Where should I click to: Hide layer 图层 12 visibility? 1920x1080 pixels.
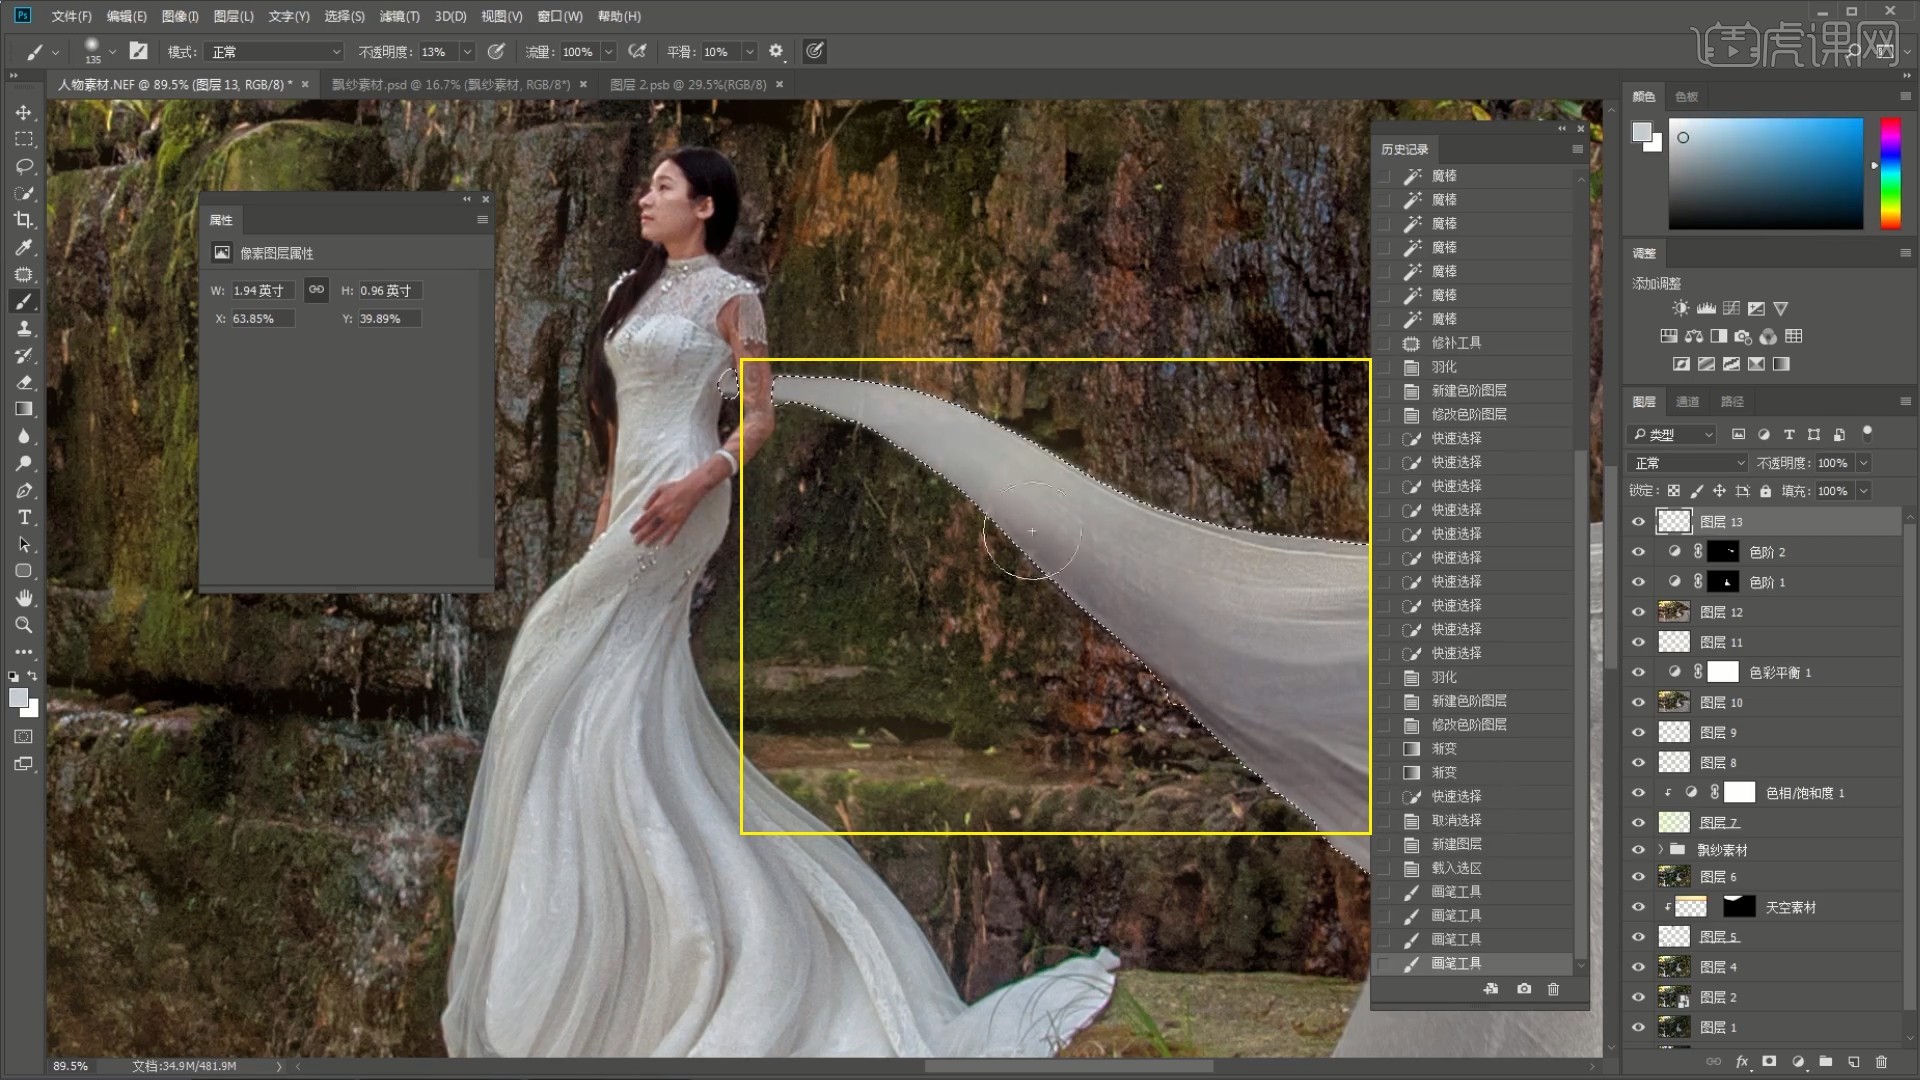click(1638, 612)
